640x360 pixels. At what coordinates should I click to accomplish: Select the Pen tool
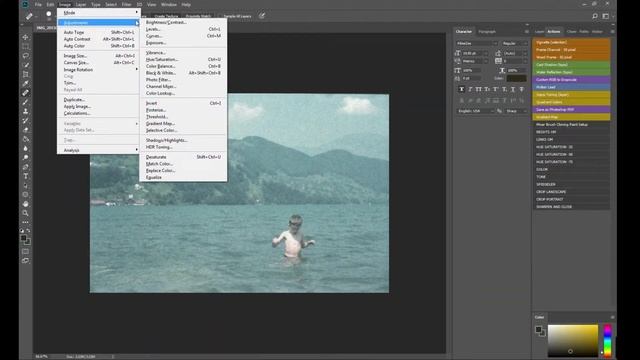pyautogui.click(x=26, y=167)
